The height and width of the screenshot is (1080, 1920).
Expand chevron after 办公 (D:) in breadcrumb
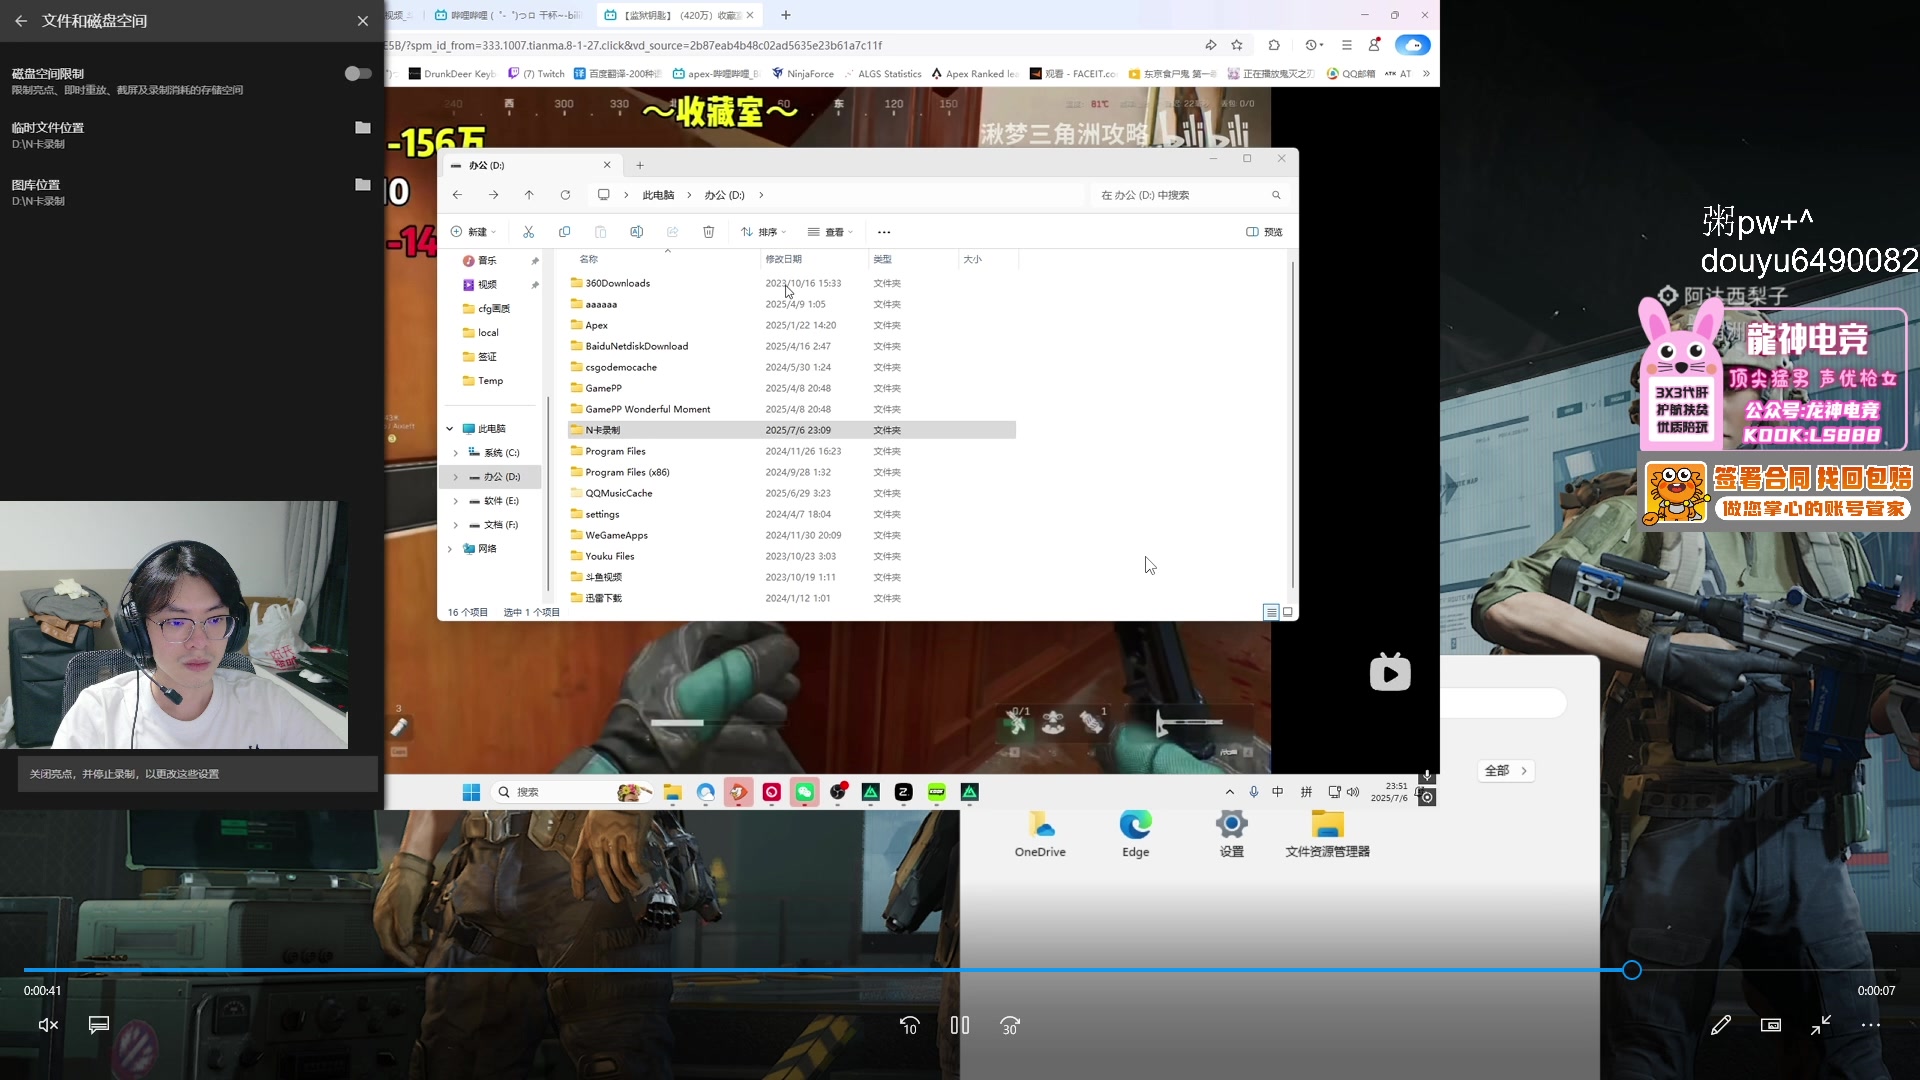(x=761, y=195)
